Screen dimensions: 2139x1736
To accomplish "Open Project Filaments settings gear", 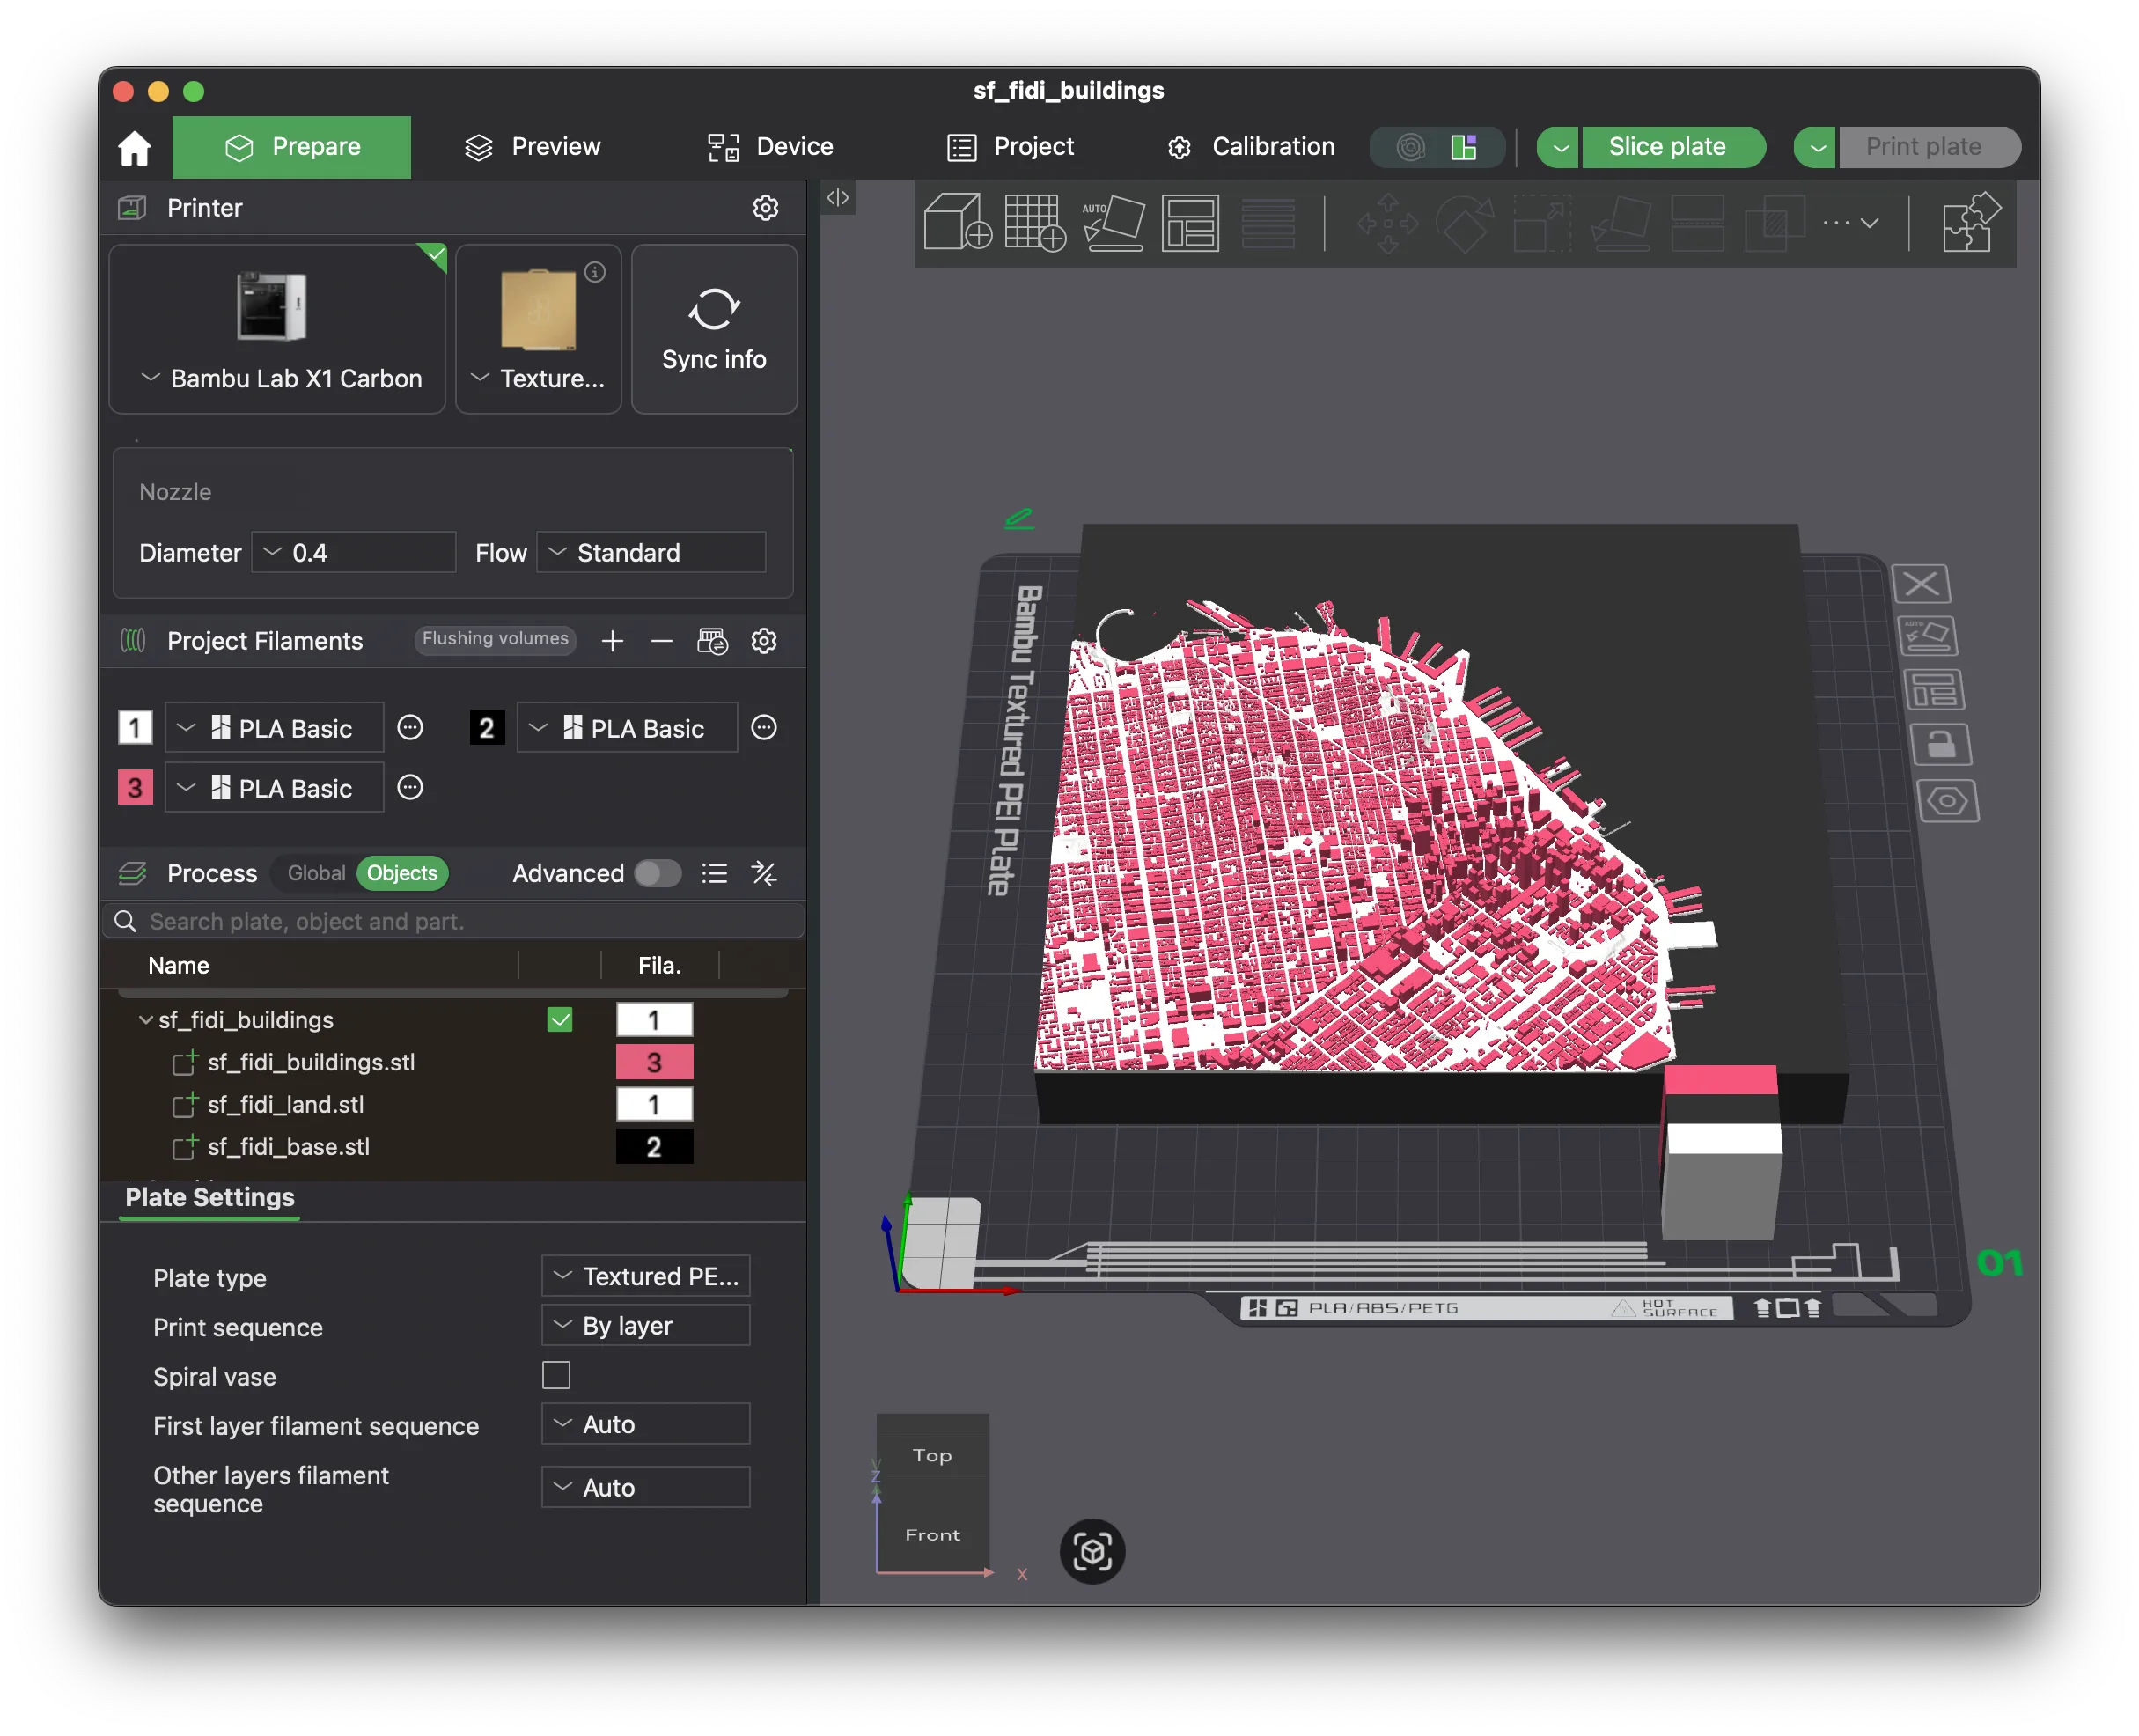I will (x=764, y=641).
